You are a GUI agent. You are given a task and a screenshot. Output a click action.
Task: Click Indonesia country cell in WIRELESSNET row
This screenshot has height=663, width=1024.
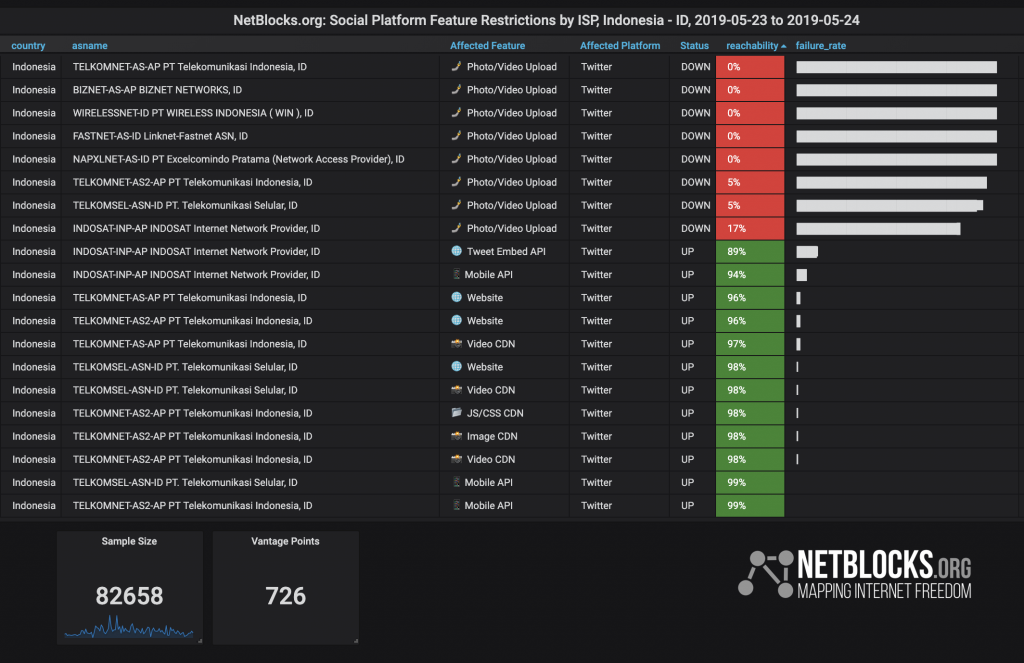[34, 113]
